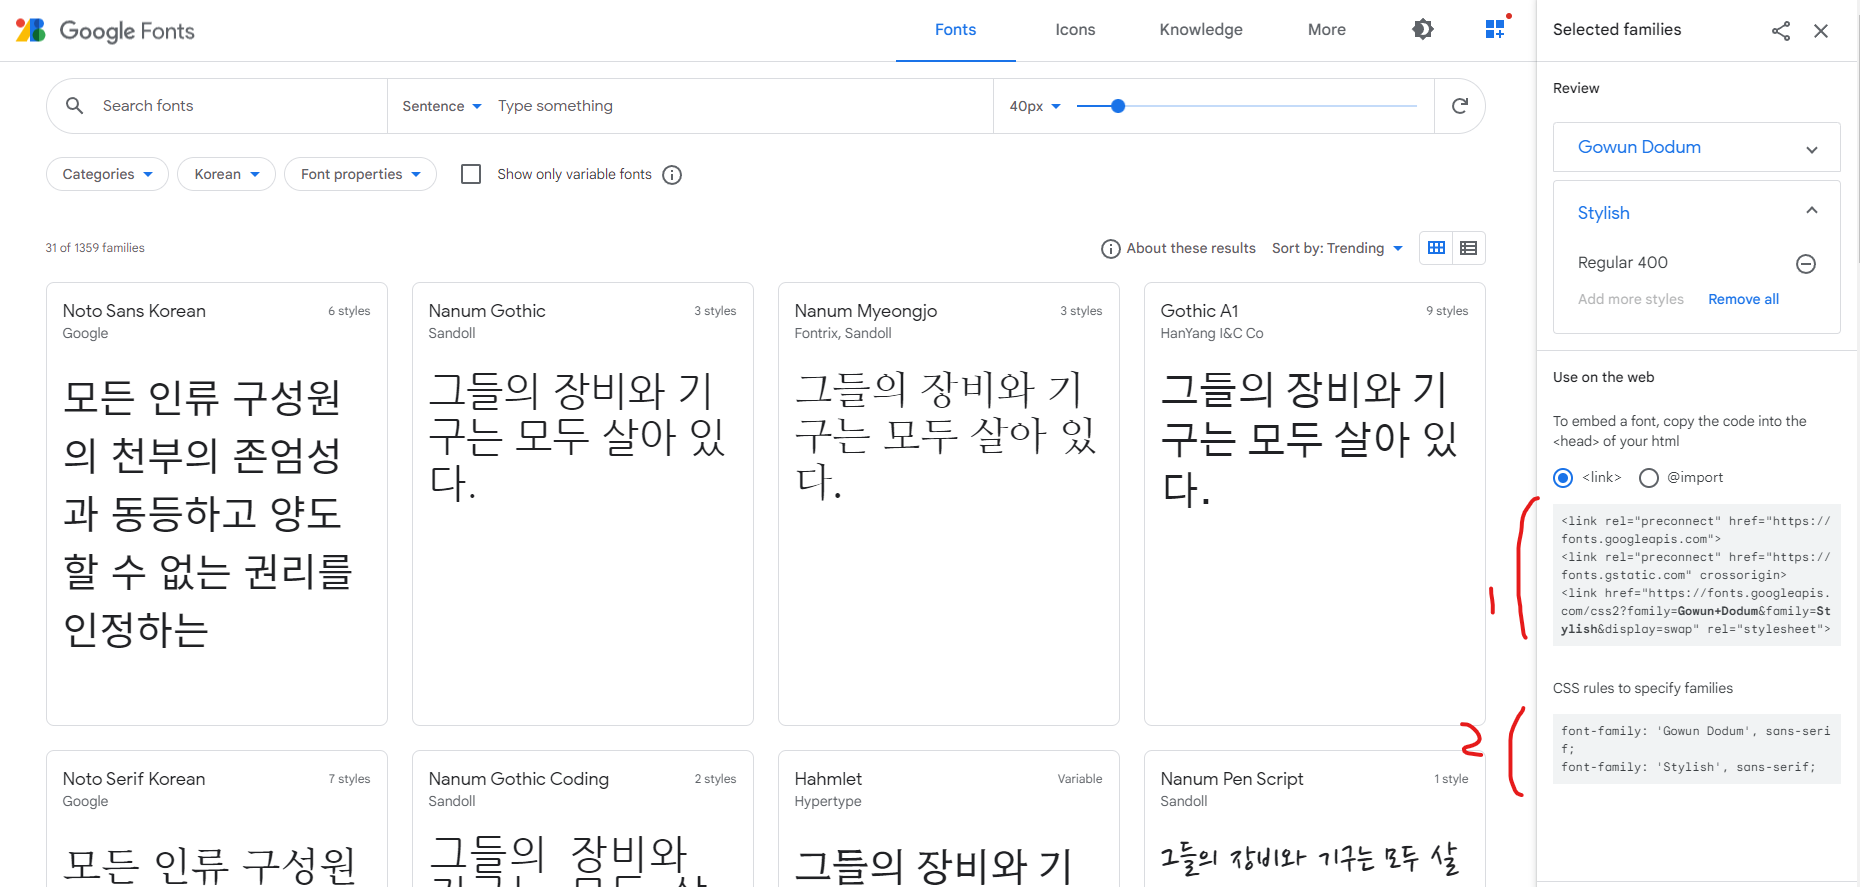Click the 'Use on the web' heading
The width and height of the screenshot is (1860, 887).
tap(1603, 377)
